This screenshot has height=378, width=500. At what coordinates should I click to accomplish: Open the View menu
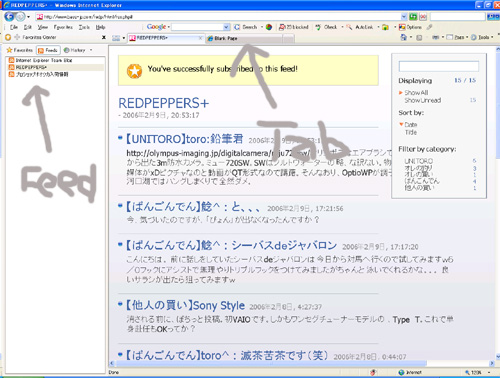click(x=43, y=27)
